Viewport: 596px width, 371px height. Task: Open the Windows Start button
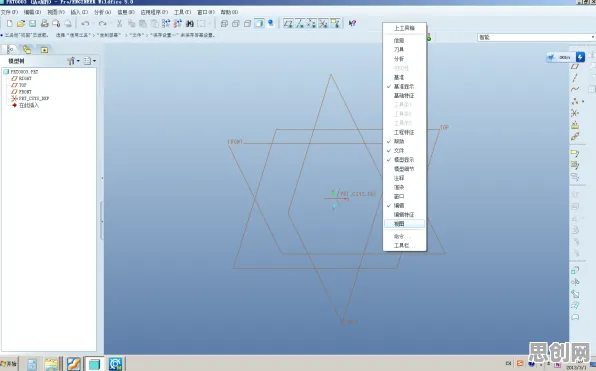(8, 364)
